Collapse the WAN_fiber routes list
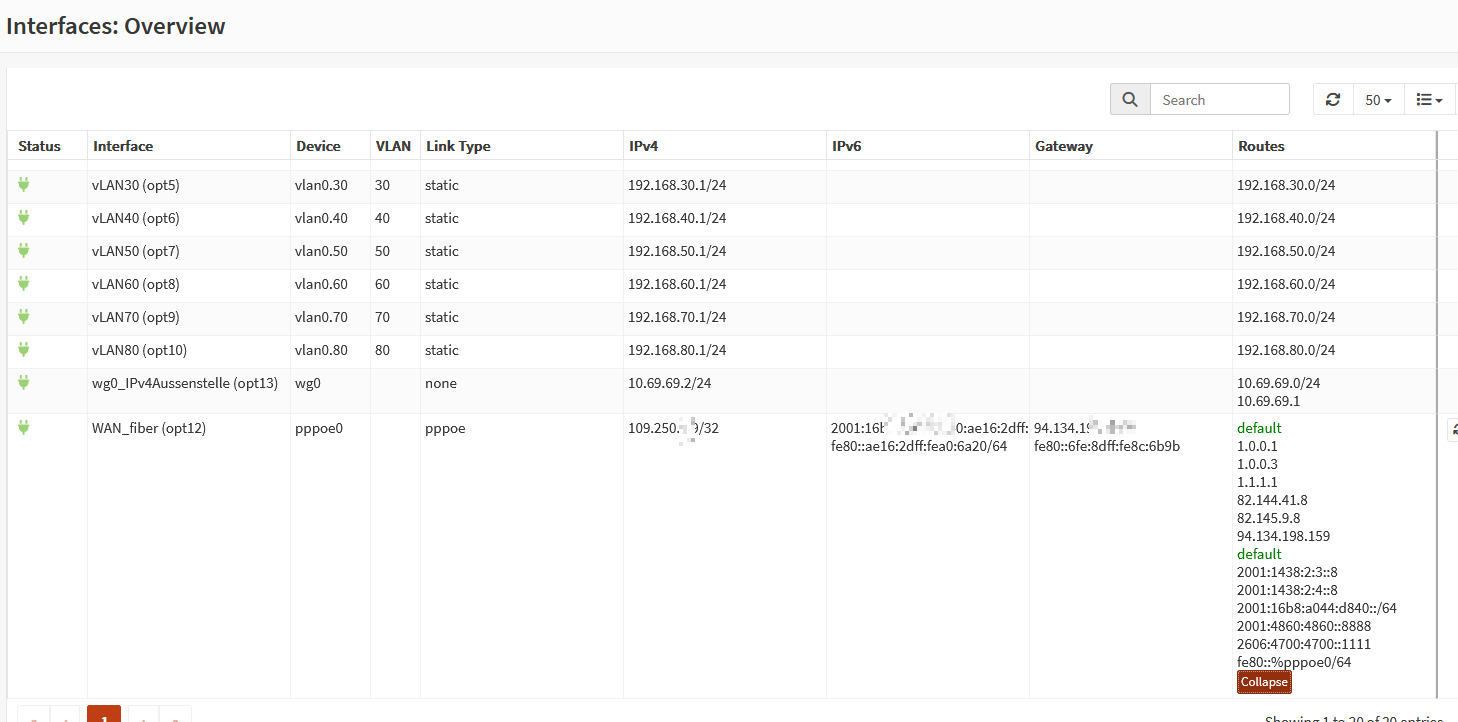The image size is (1458, 722). (1264, 682)
